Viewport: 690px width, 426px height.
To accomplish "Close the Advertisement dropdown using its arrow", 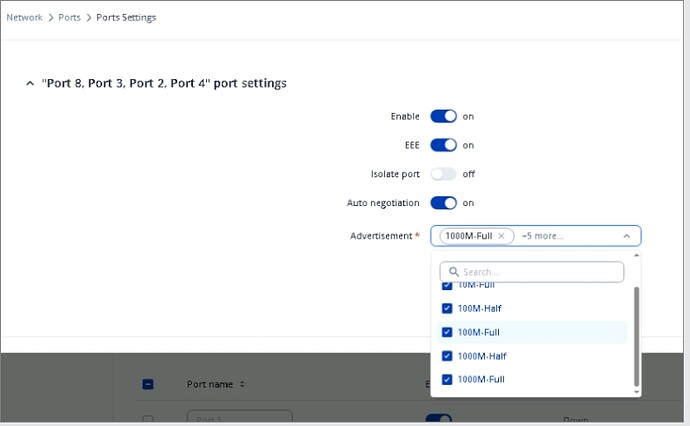I will click(x=626, y=236).
